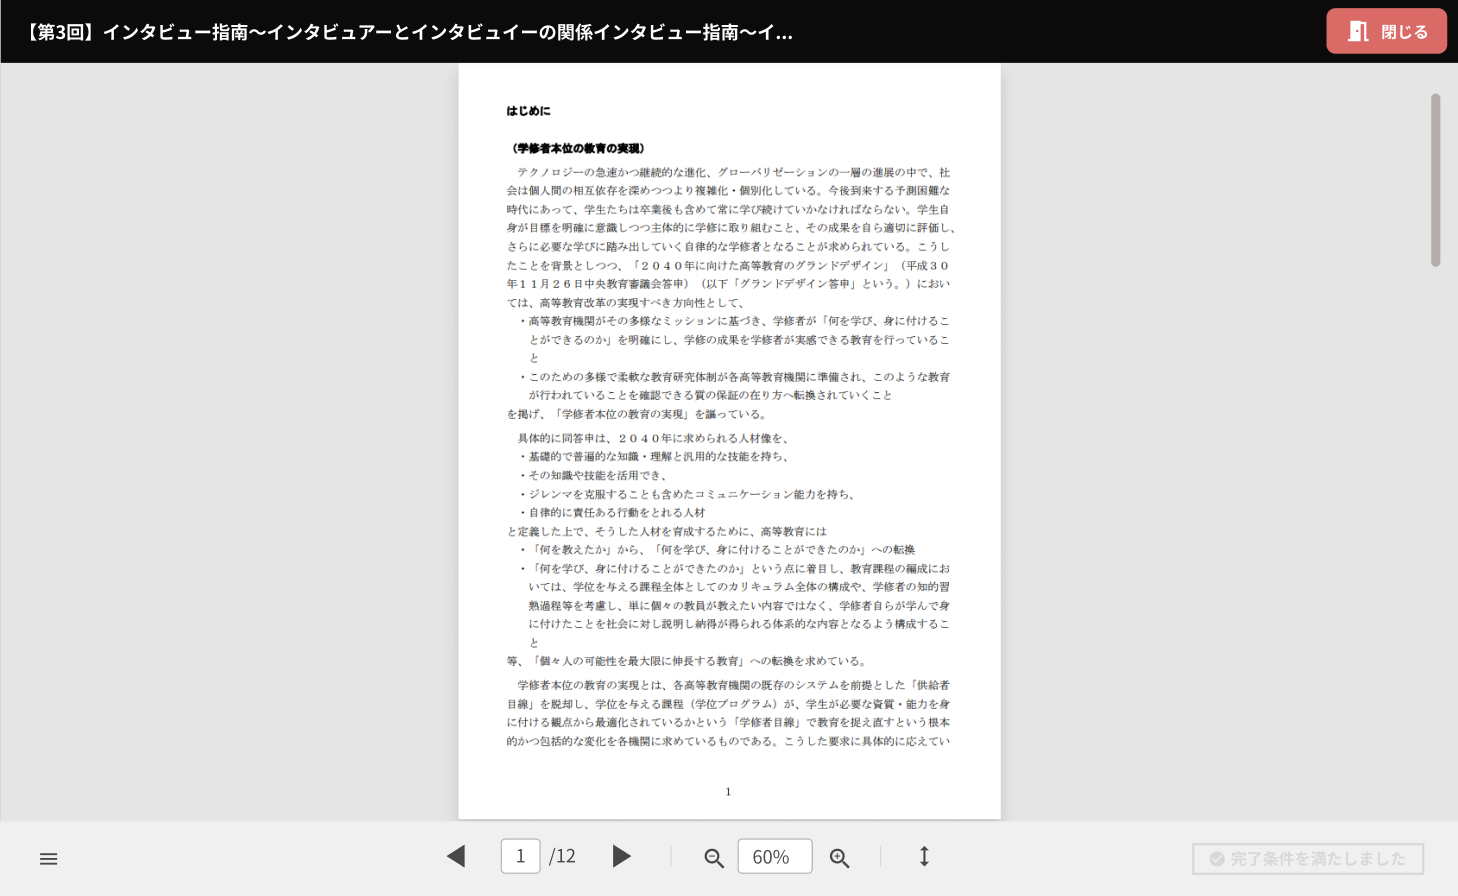This screenshot has height=896, width=1458.
Task: Click the document title in the header
Action: click(x=408, y=32)
